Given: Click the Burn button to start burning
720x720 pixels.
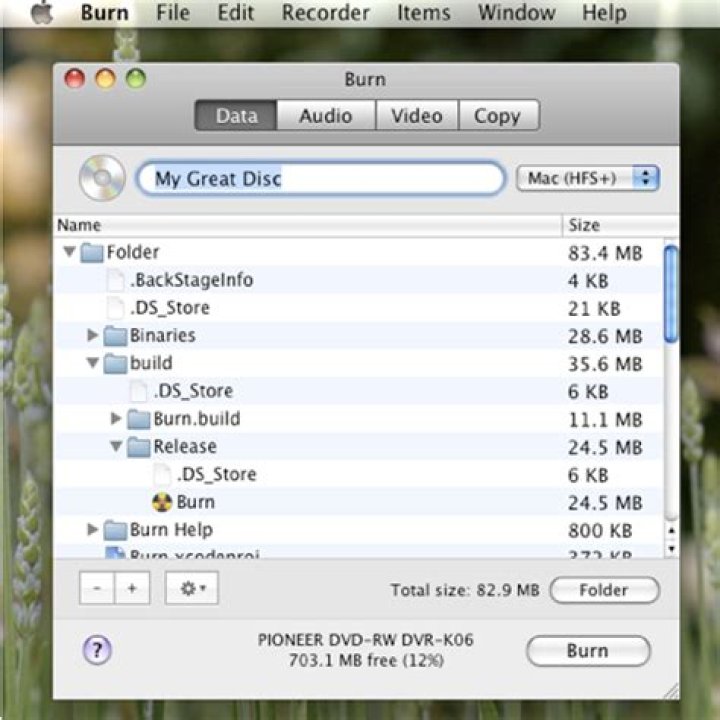Looking at the screenshot, I should [x=588, y=651].
